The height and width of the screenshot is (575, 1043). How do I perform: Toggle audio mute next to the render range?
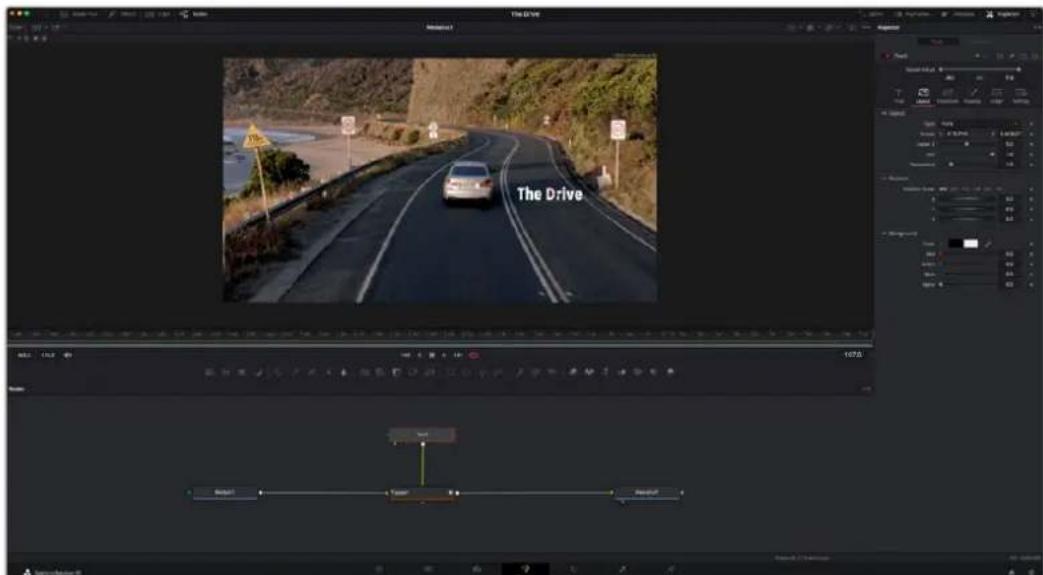67,355
